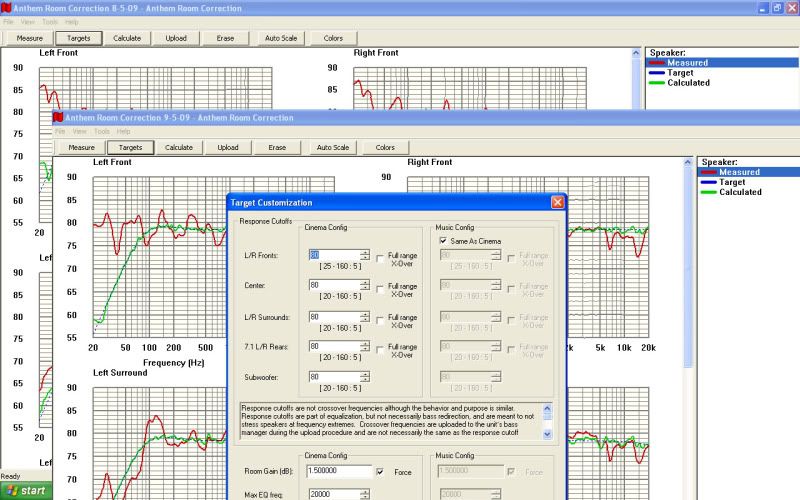Close the Target Customization dialog

pyautogui.click(x=557, y=202)
